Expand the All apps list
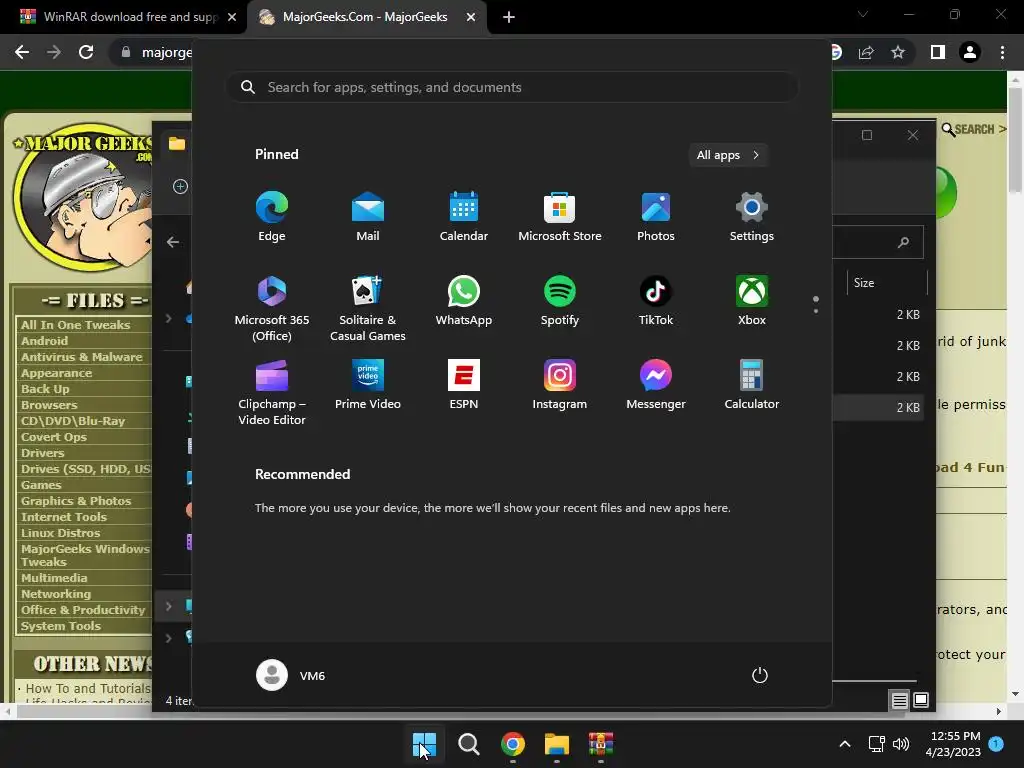1024x768 pixels. [x=728, y=155]
